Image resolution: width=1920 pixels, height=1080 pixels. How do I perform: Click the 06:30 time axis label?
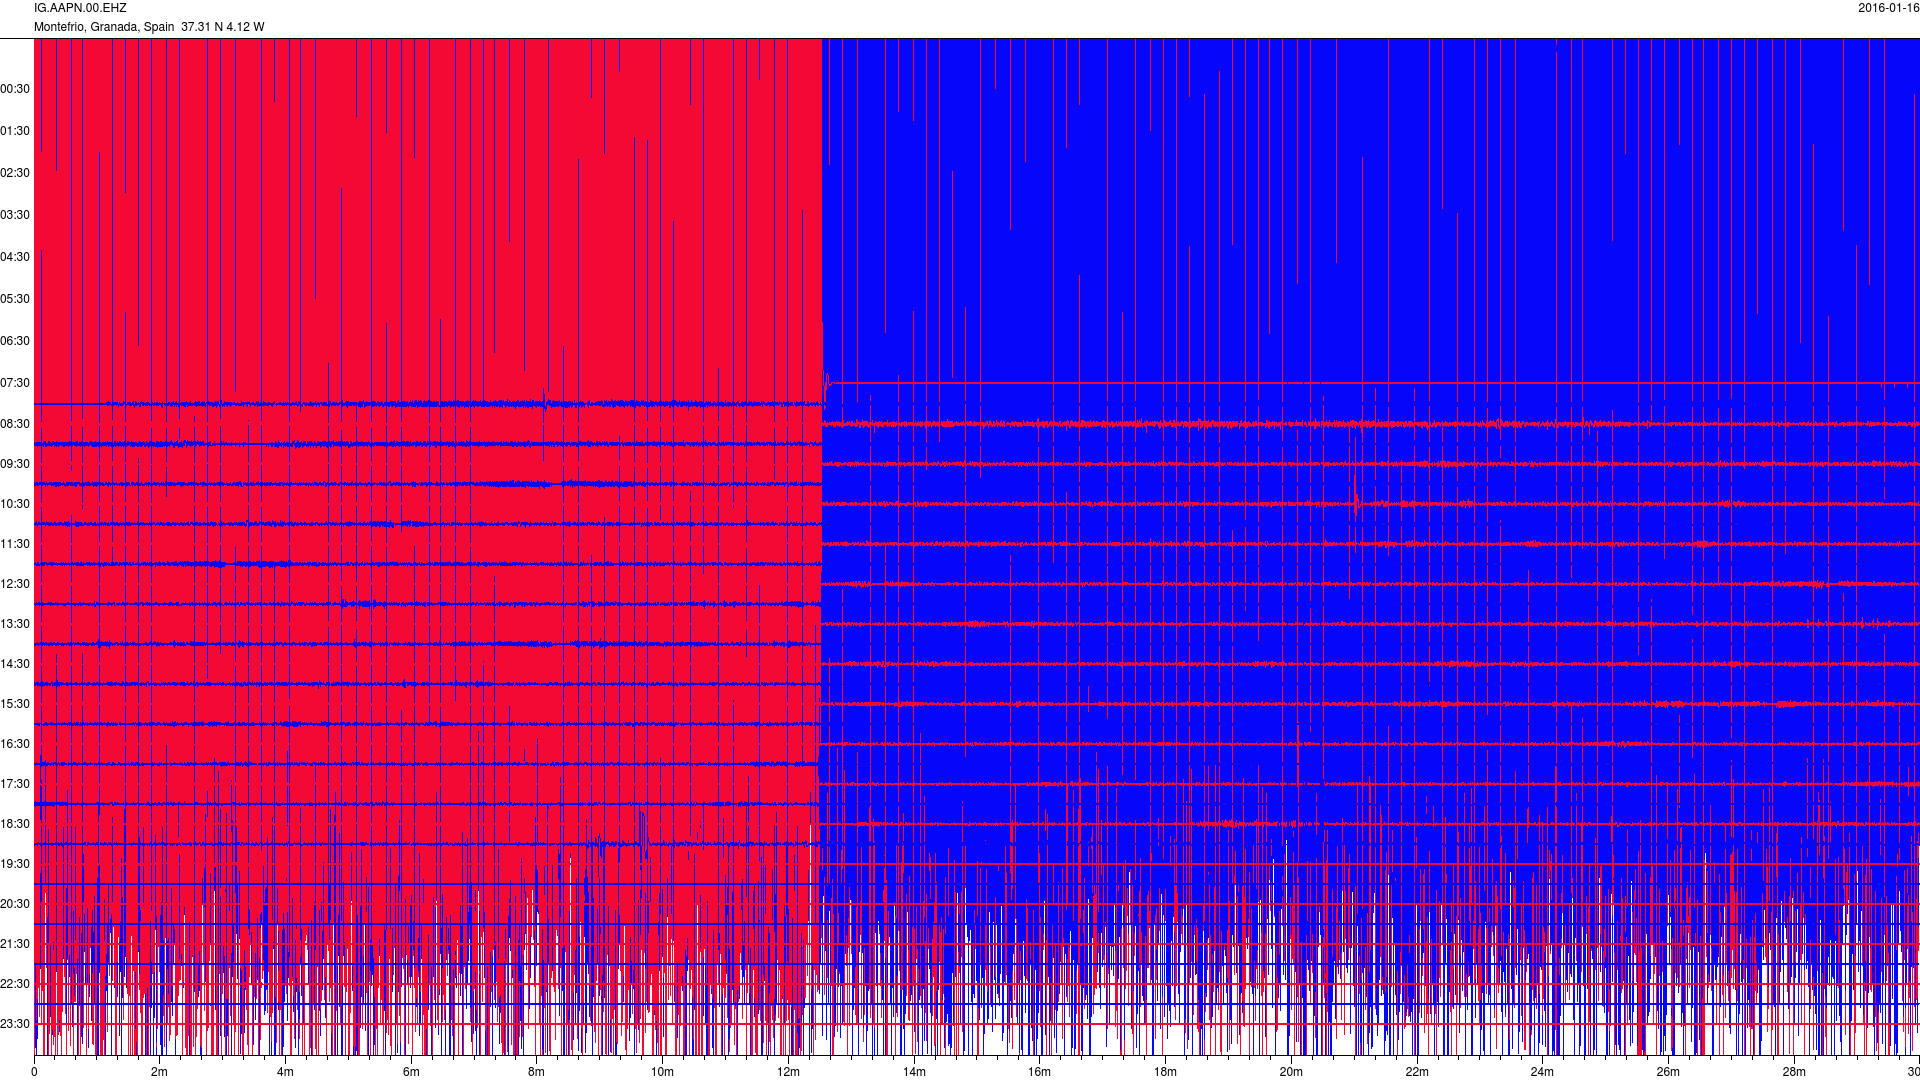pos(15,341)
